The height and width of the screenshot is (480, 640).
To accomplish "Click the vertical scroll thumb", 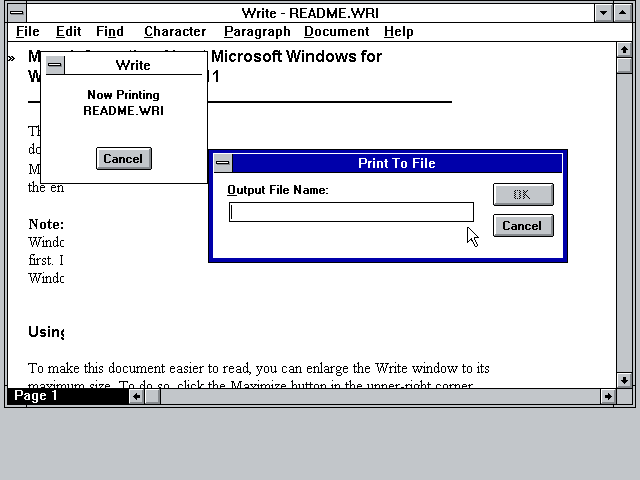I will click(624, 65).
